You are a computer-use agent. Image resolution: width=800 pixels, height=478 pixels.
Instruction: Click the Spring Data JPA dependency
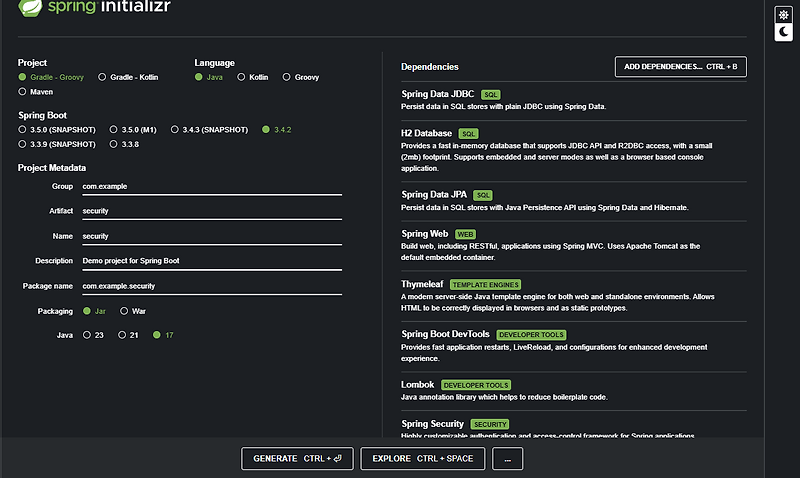tap(573, 200)
